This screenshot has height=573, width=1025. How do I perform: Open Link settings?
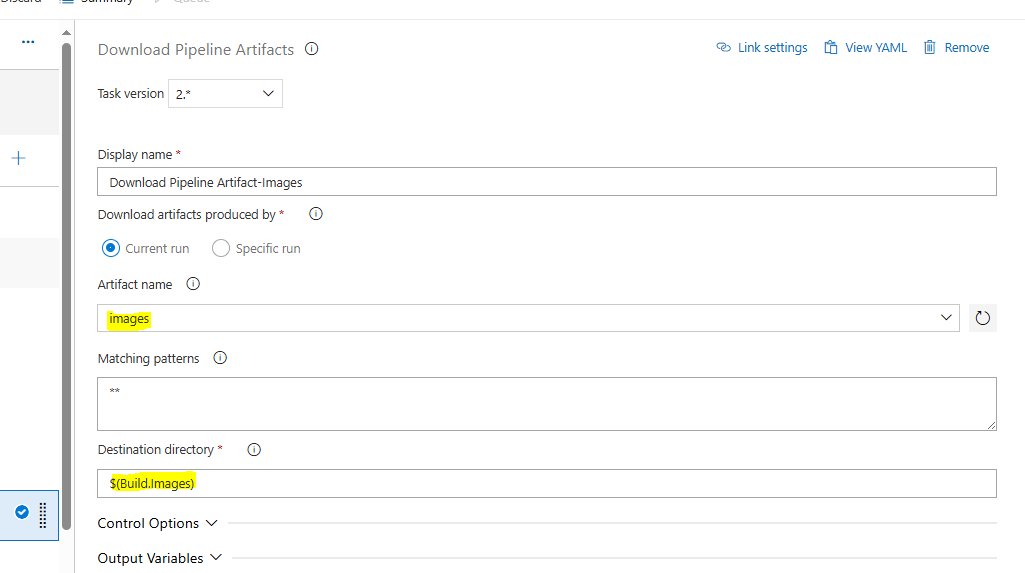[x=762, y=48]
